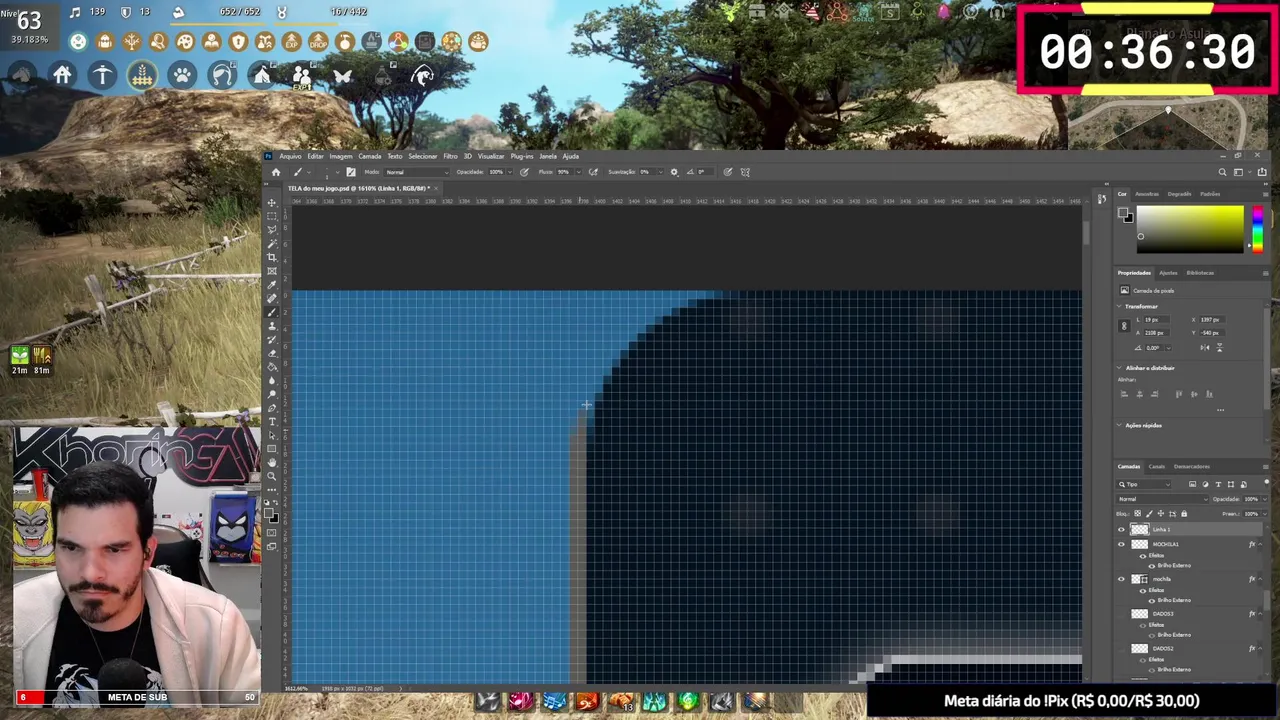This screenshot has height=720, width=1280.
Task: Switch to the Ajustes tab
Action: [x=1168, y=273]
